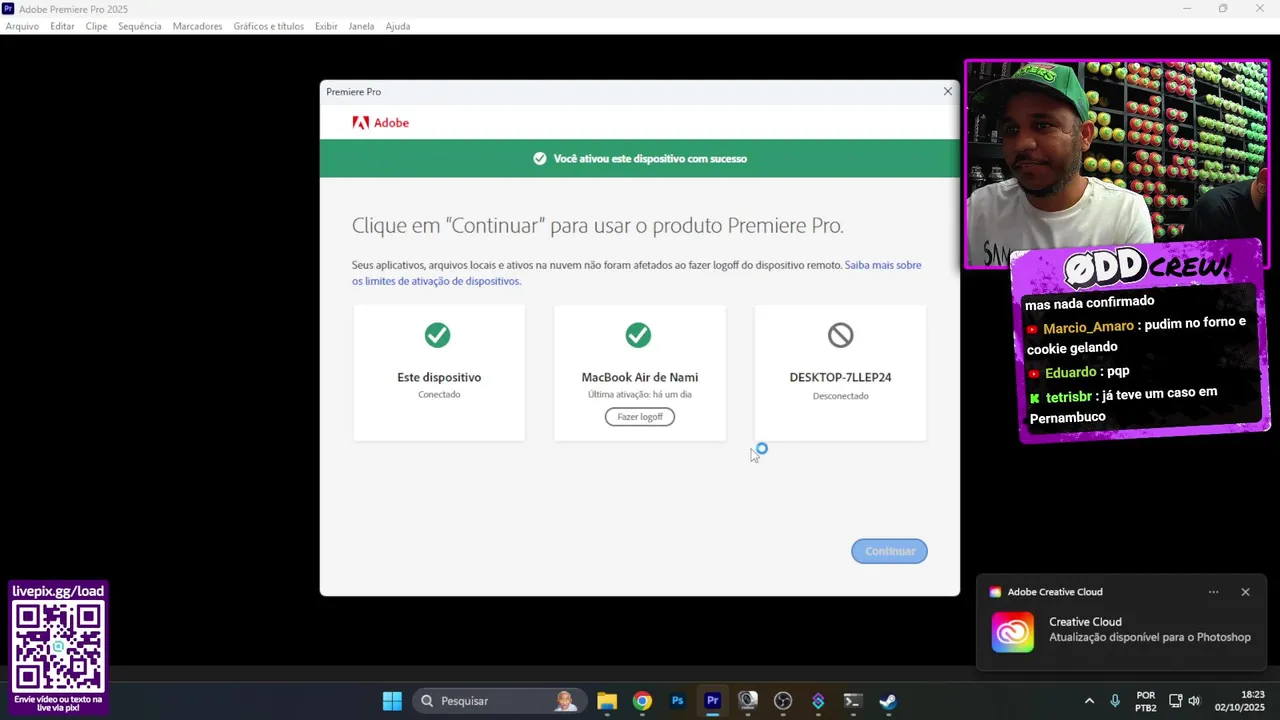
Task: Open the Saiba mais sobre os limites link
Action: click(636, 273)
